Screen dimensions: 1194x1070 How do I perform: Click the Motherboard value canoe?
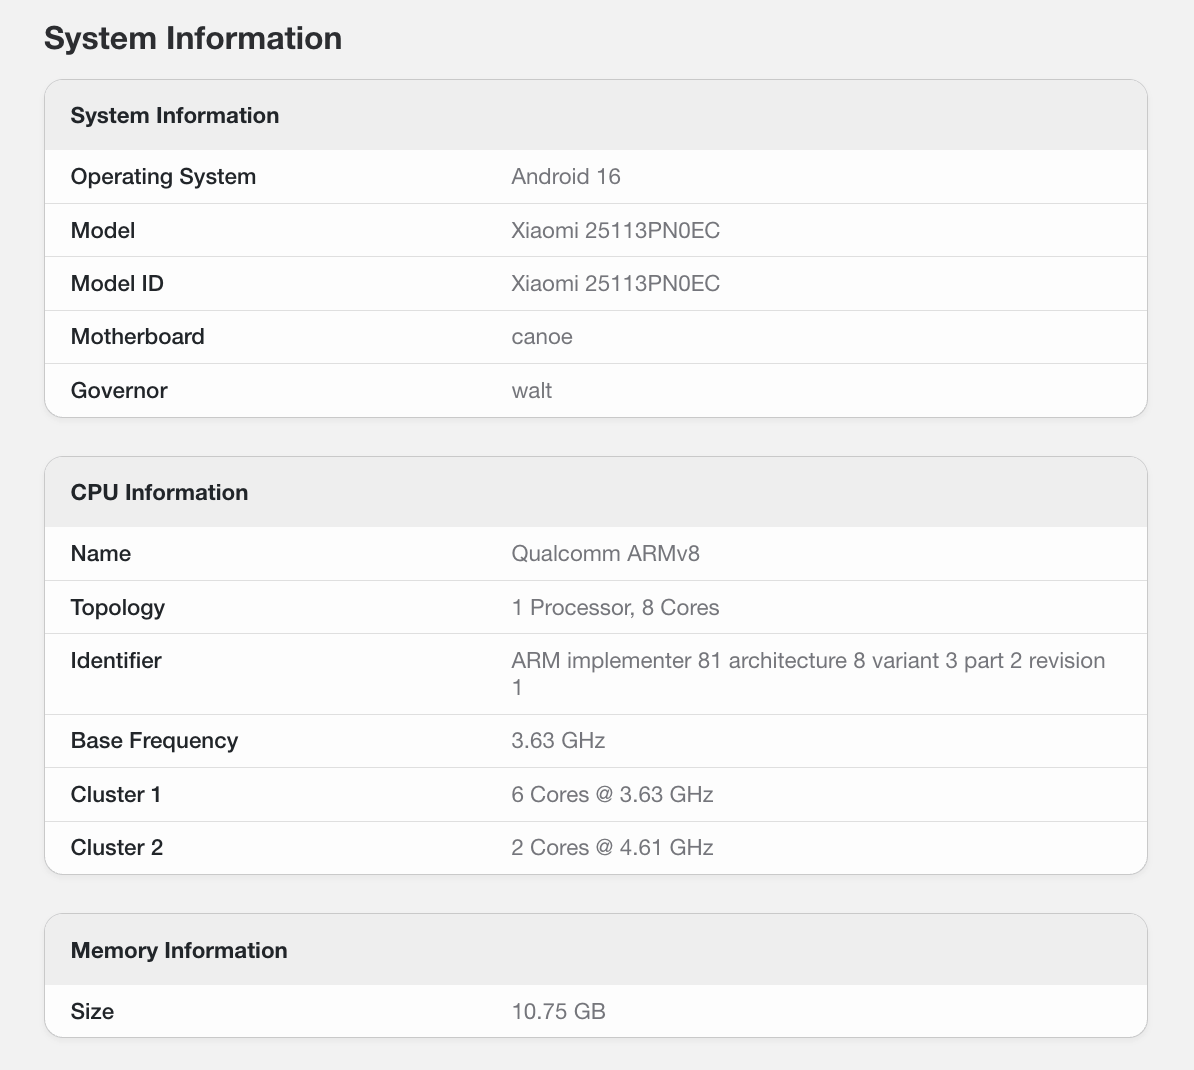541,337
